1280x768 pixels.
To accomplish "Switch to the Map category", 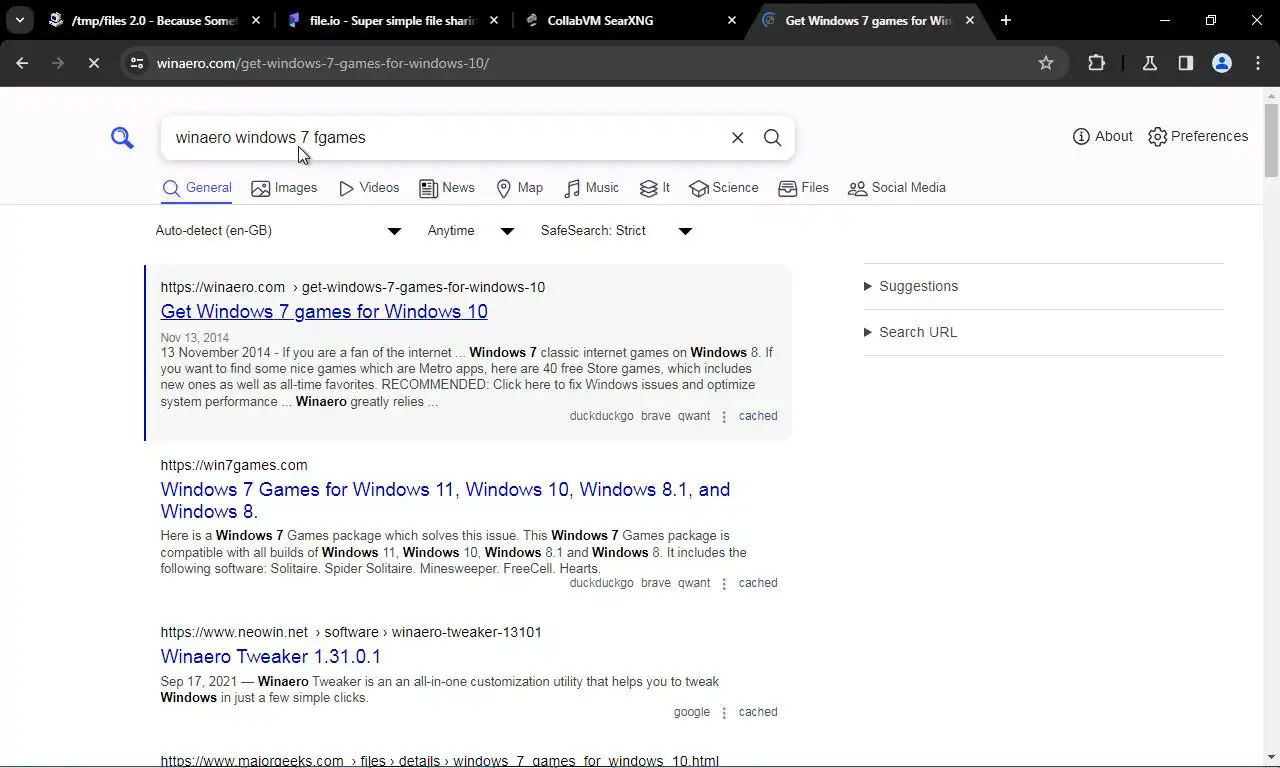I will [x=520, y=188].
